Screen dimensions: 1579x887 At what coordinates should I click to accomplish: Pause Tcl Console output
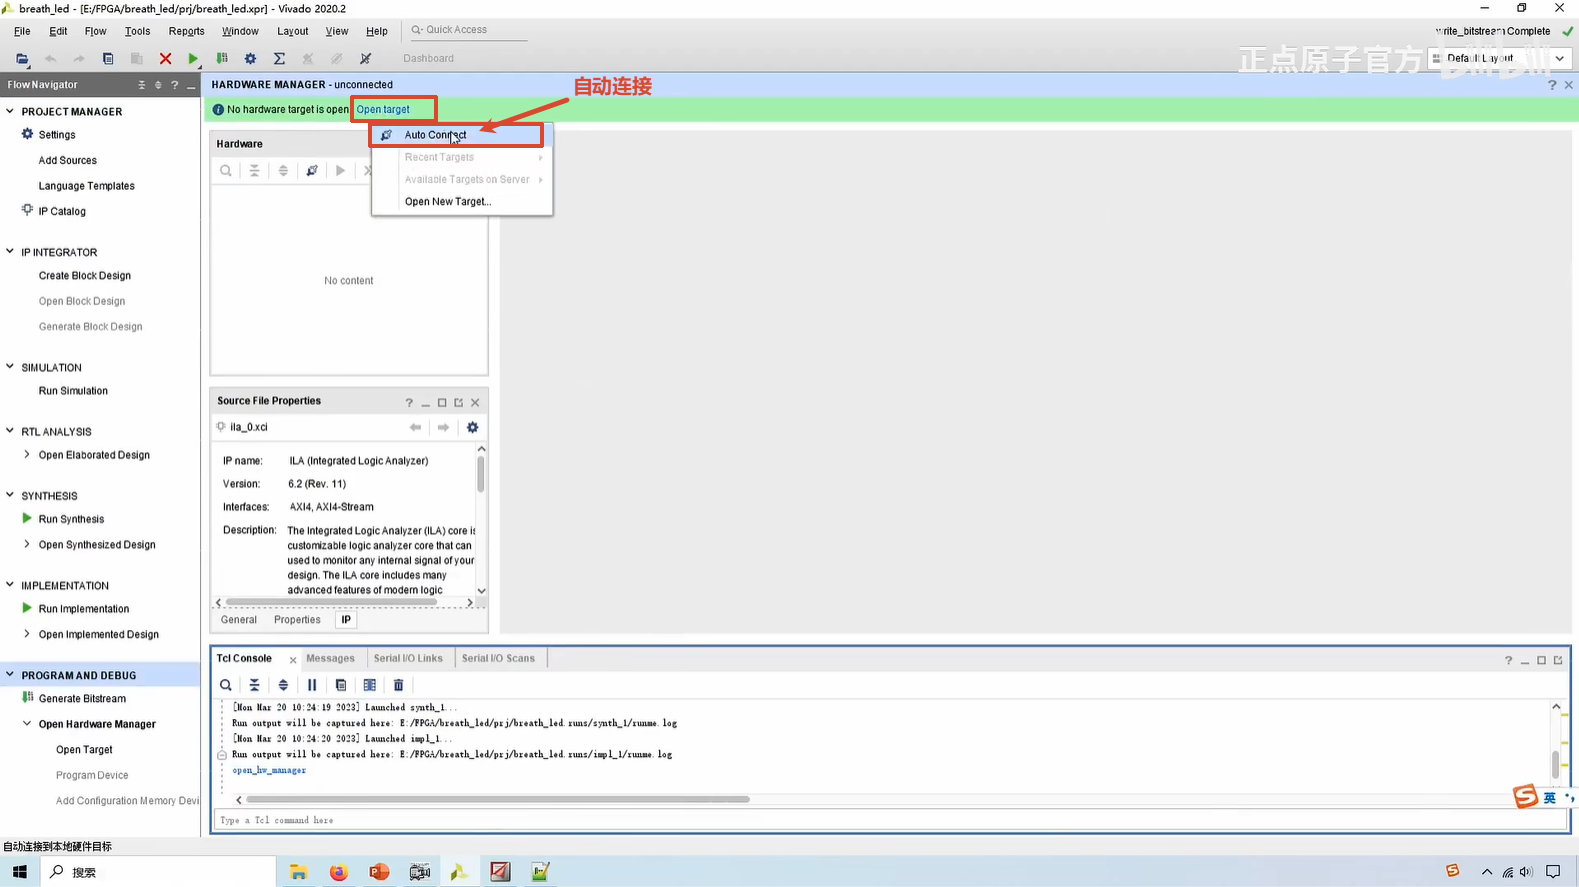[x=312, y=685]
